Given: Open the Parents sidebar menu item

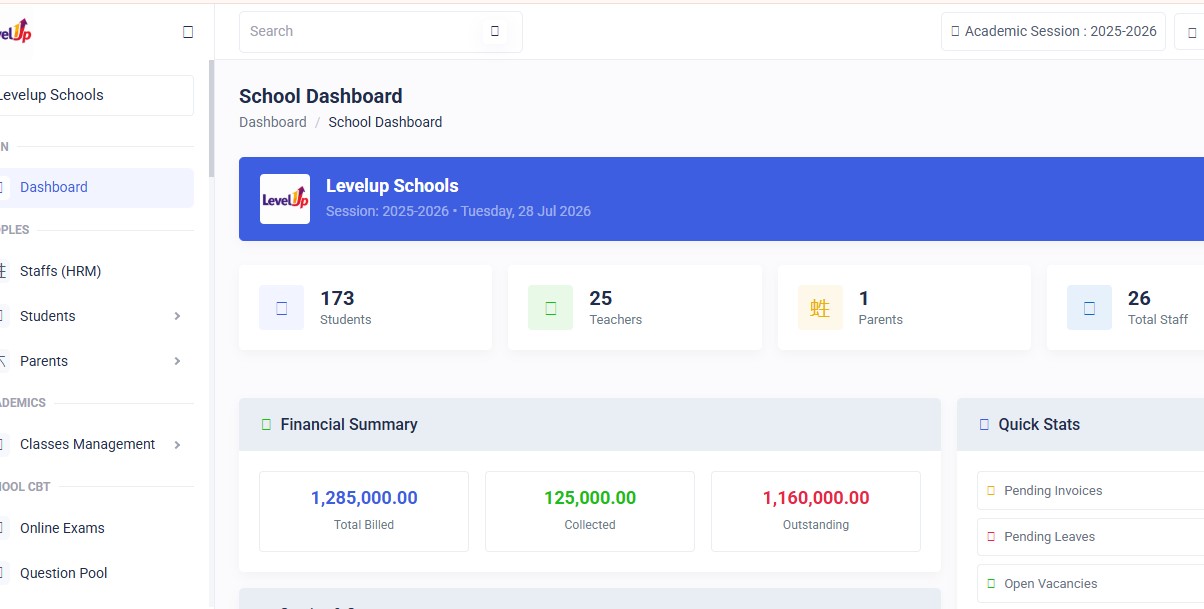Looking at the screenshot, I should point(95,361).
